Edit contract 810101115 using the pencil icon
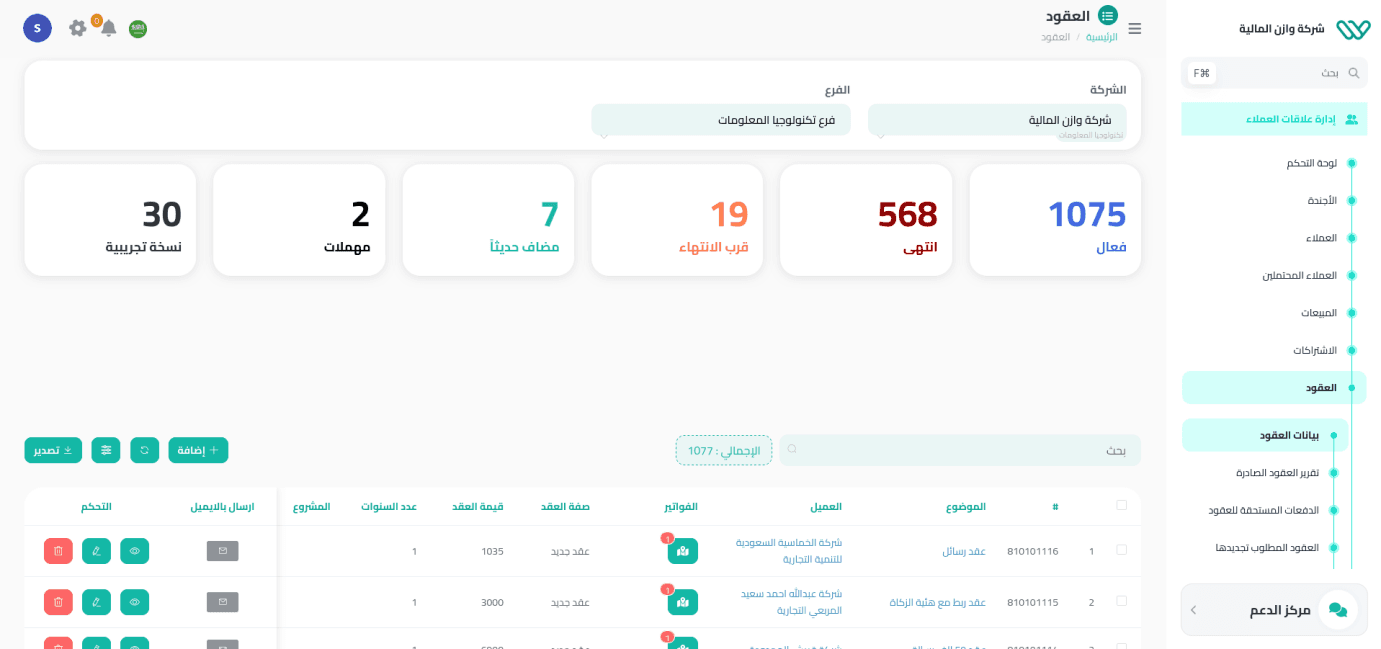Image resolution: width=1381 pixels, height=649 pixels. (96, 602)
